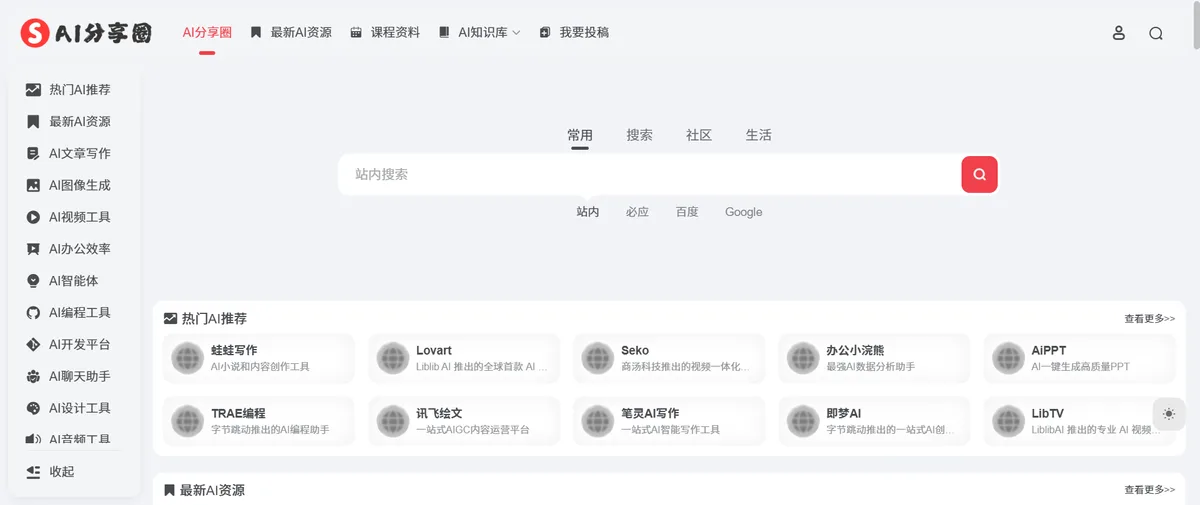Click the AI编程工具 GitHub-style icon
The height and width of the screenshot is (505, 1200).
point(33,313)
